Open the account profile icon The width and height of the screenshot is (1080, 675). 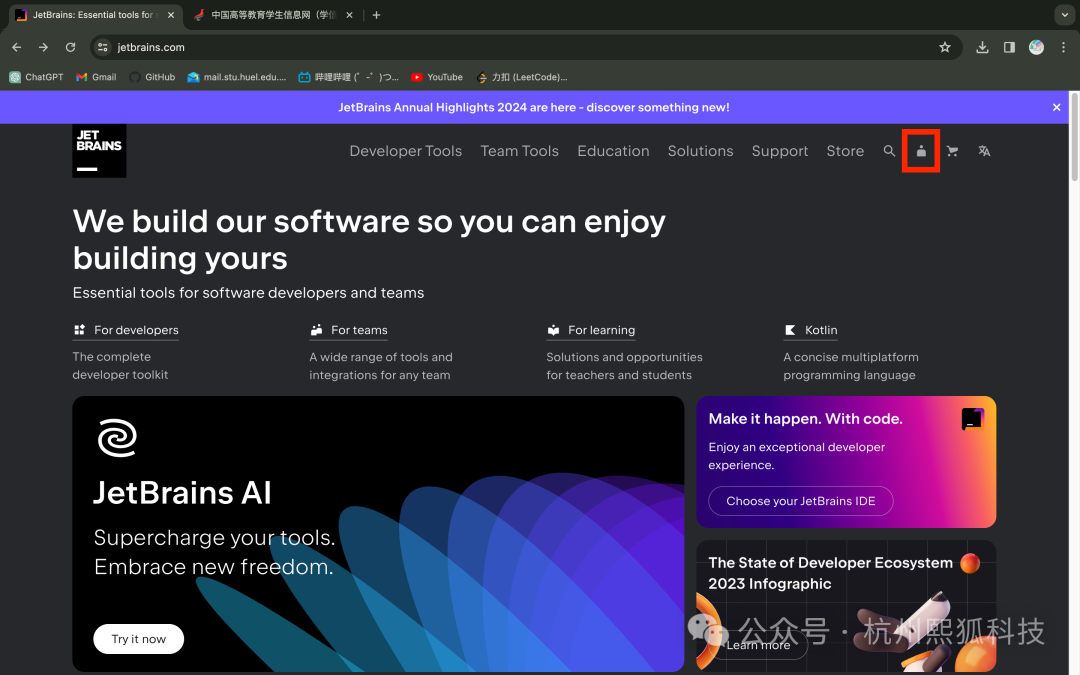point(920,151)
